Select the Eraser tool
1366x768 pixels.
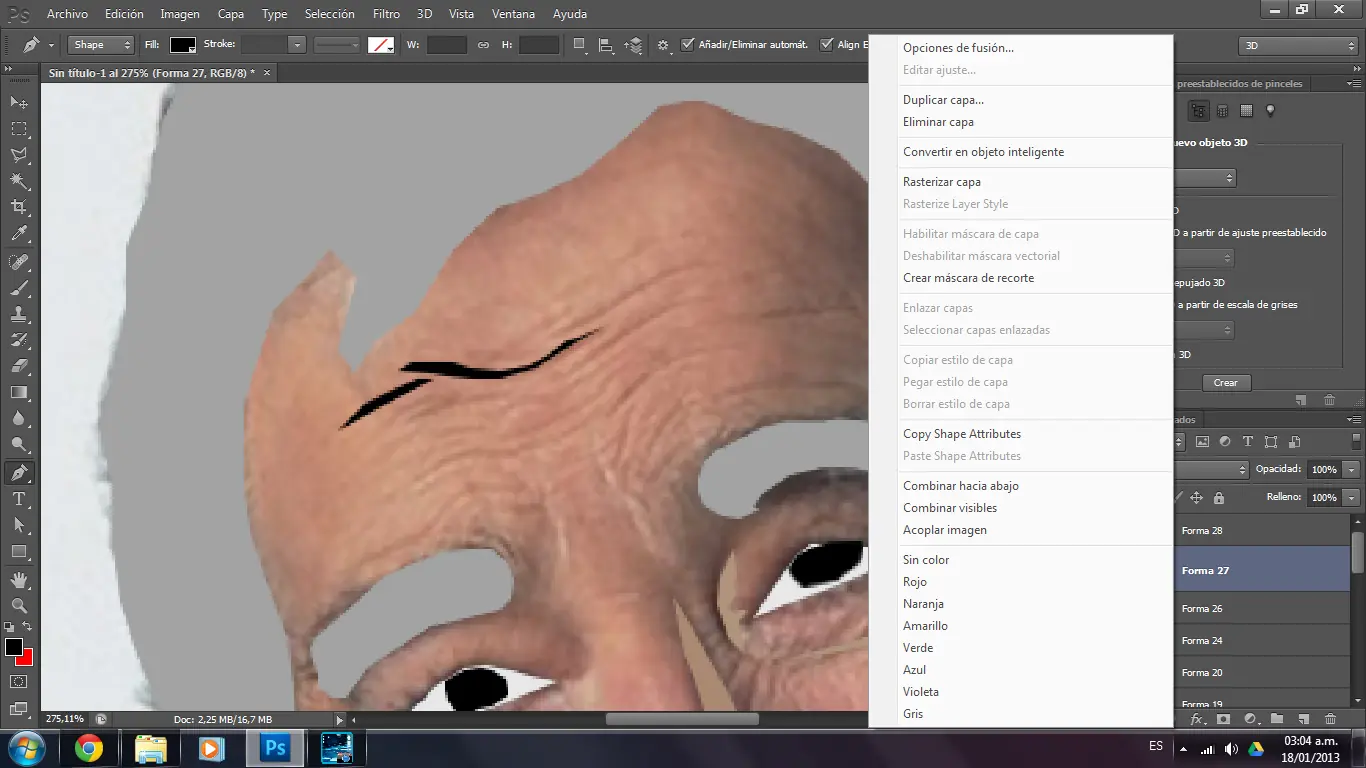19,366
